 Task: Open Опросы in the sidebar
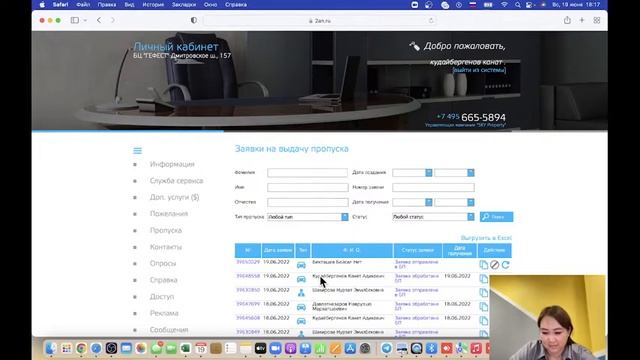(163, 264)
